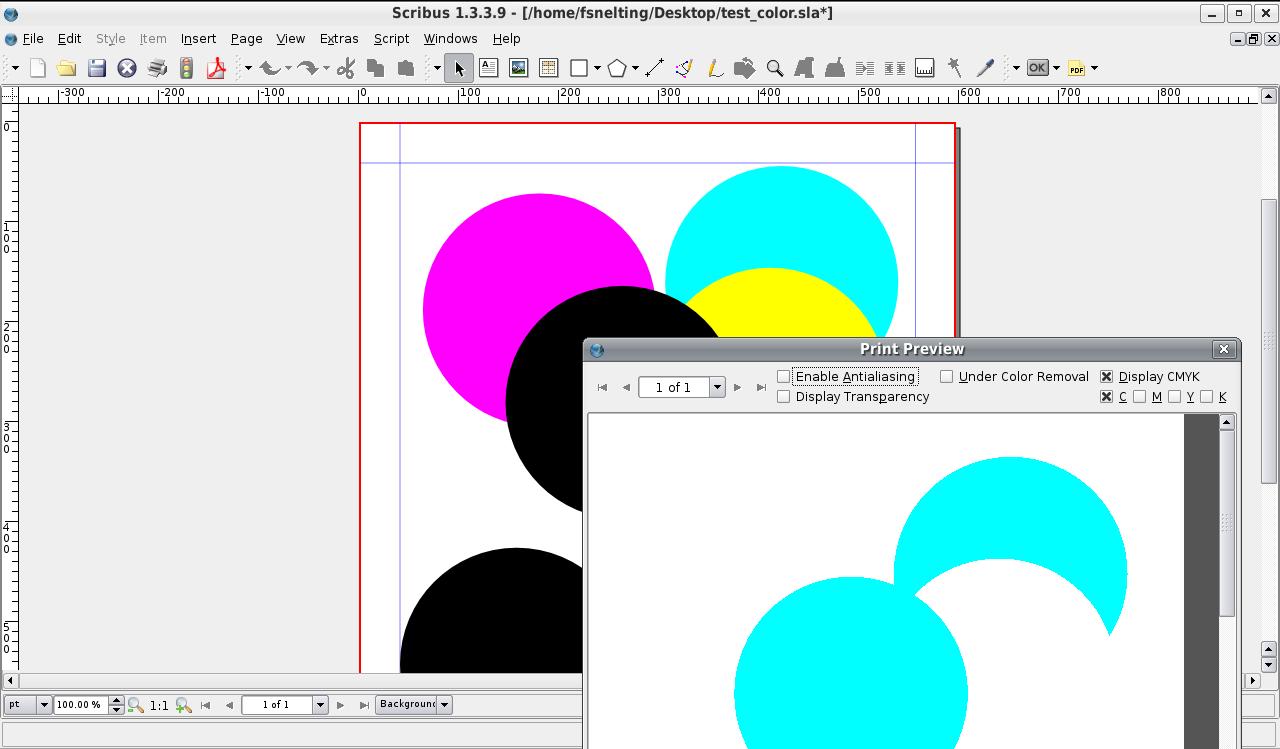Expand the Polygon tool dropdown arrow
1280x749 pixels.
pyautogui.click(x=635, y=68)
